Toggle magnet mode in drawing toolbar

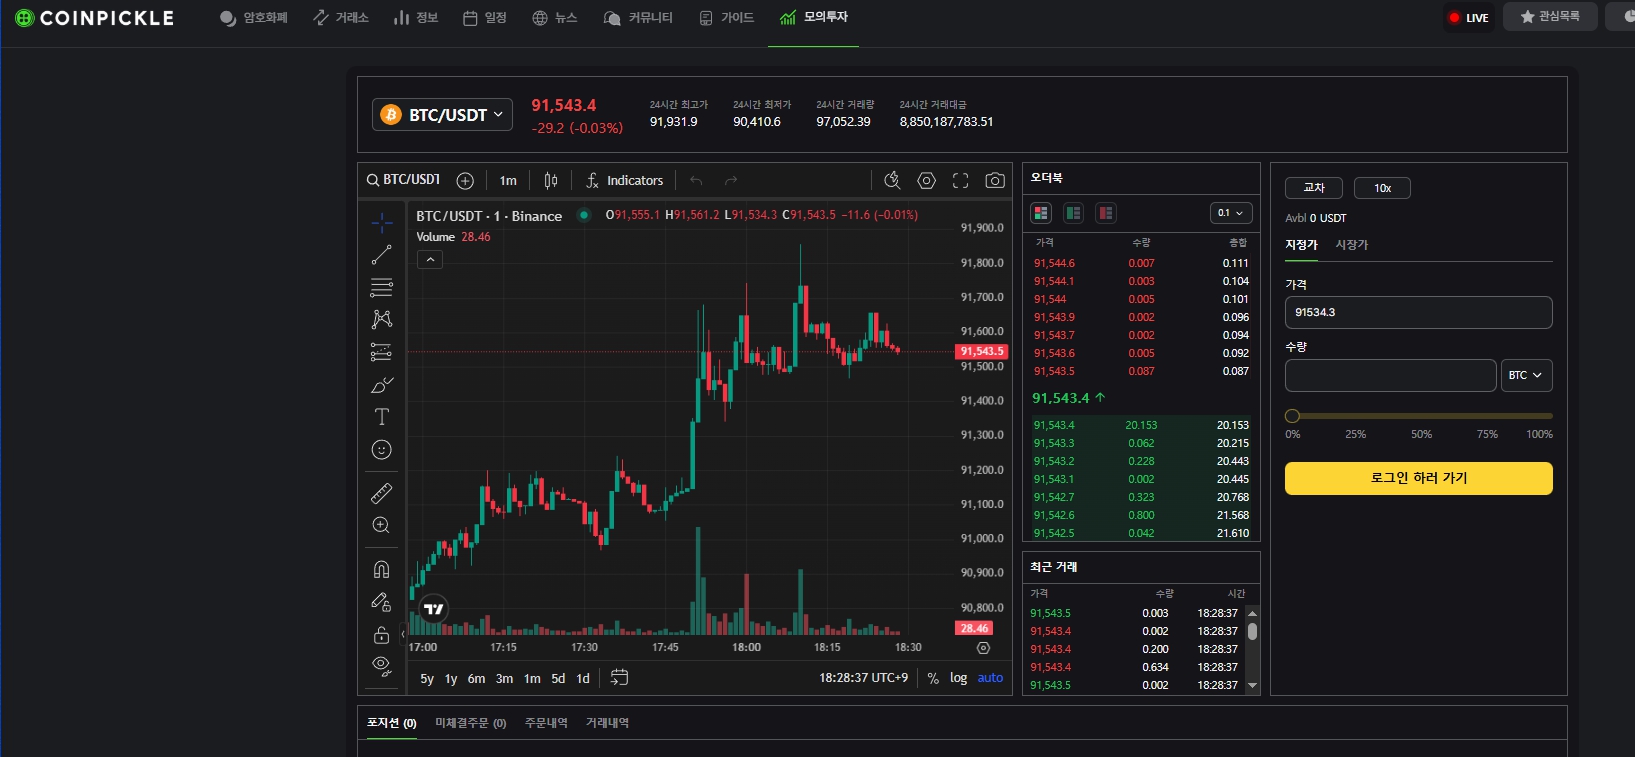pyautogui.click(x=381, y=569)
